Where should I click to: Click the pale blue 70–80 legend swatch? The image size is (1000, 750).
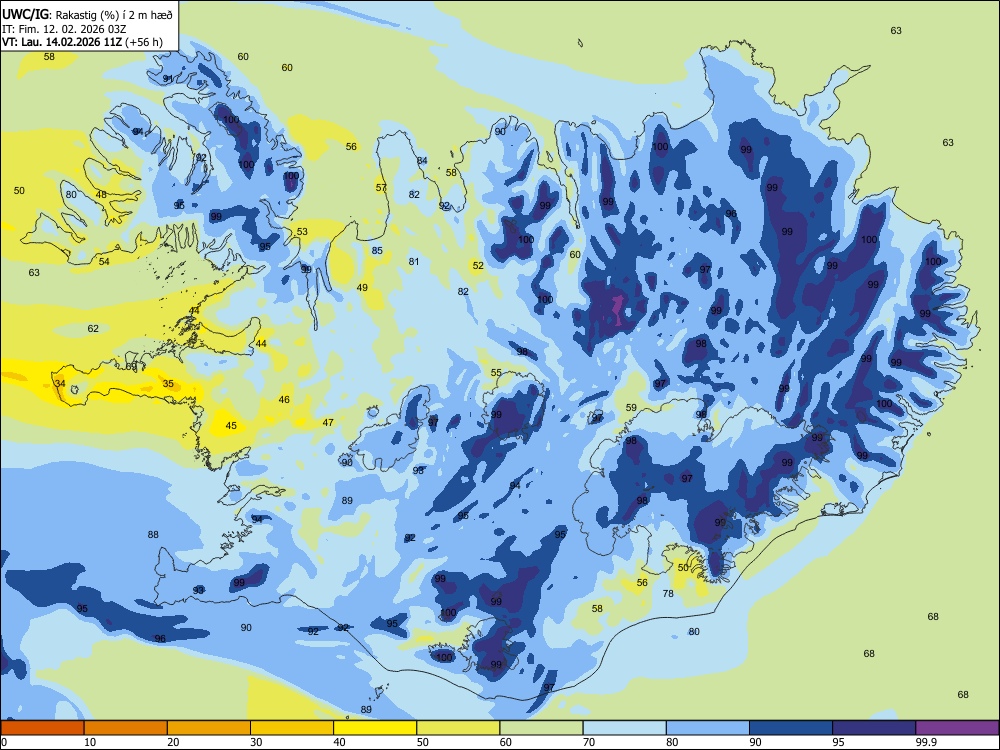pyautogui.click(x=624, y=728)
